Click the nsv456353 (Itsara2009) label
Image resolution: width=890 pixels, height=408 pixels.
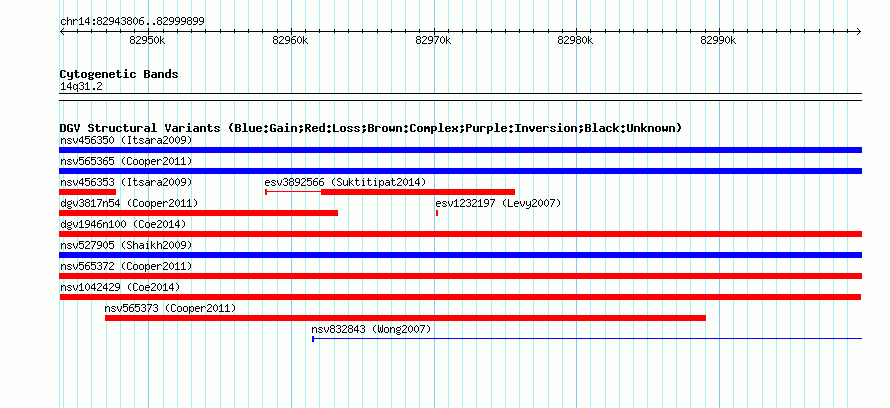click(x=126, y=182)
